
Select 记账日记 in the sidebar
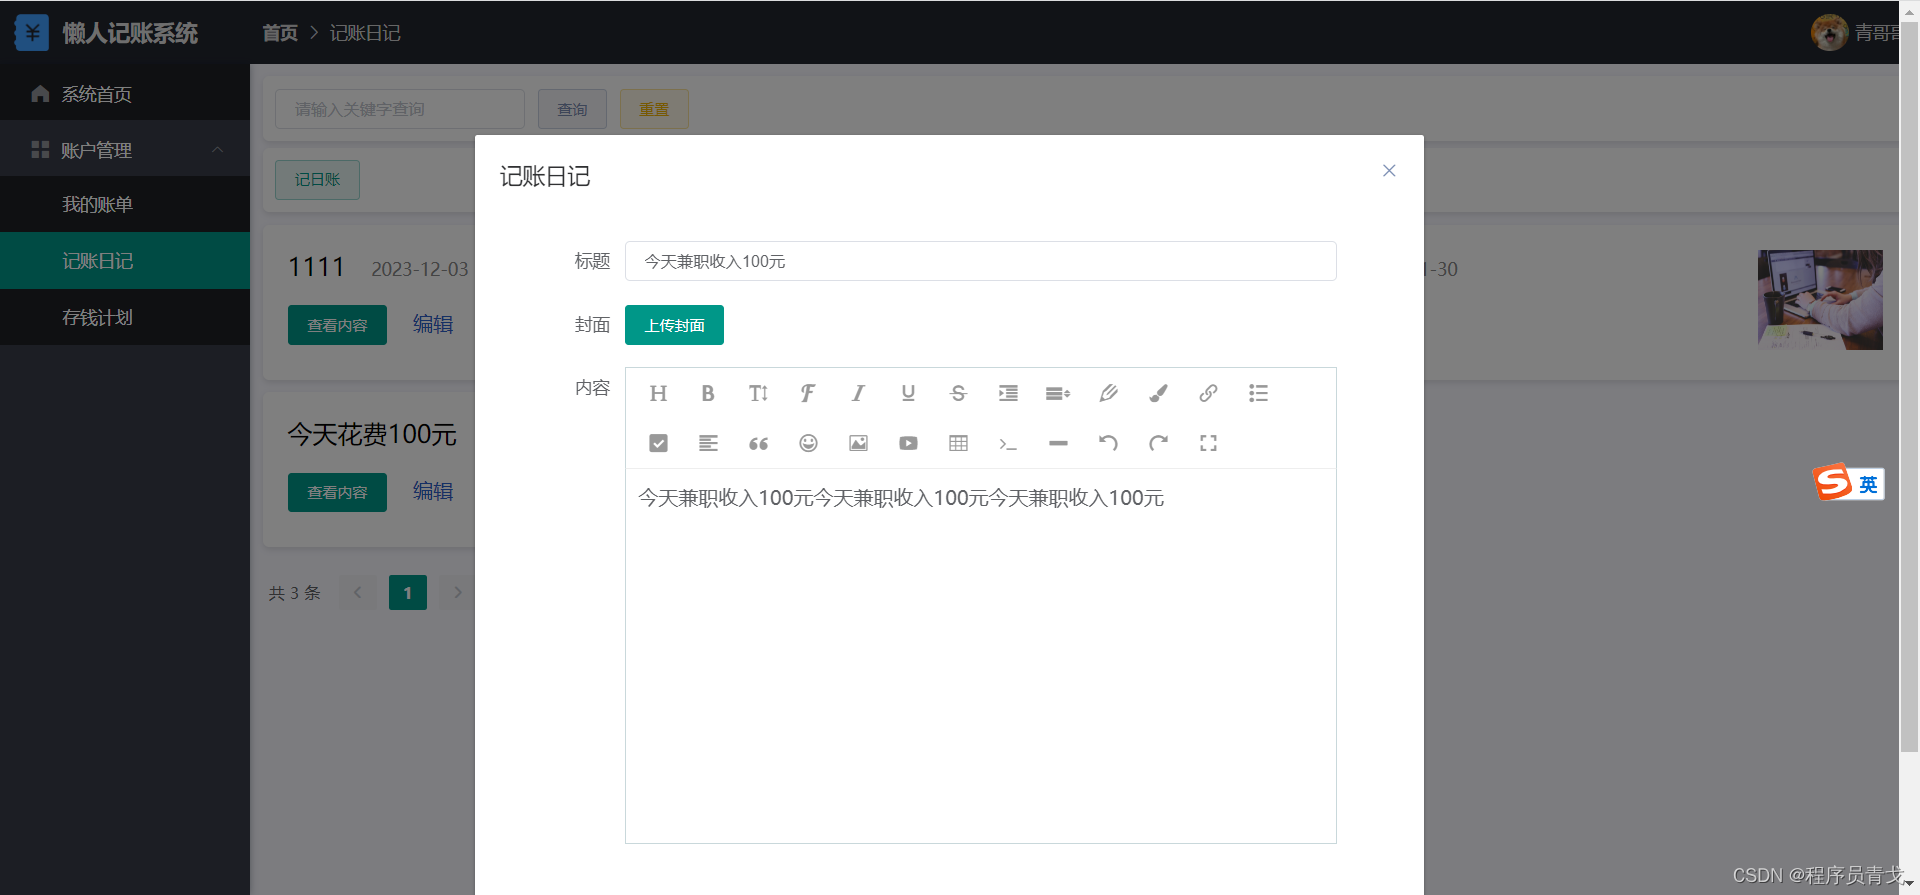(124, 261)
